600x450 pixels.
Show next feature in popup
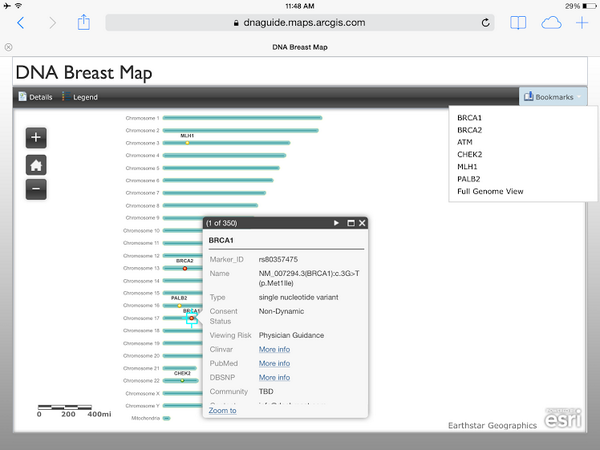click(336, 223)
